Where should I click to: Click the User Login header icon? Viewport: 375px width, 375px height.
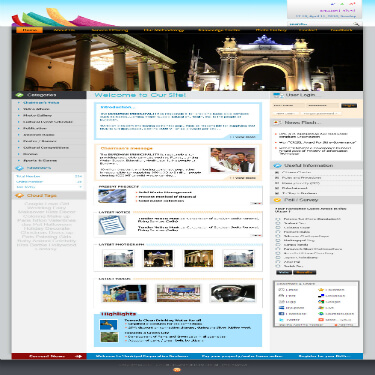tap(278, 95)
